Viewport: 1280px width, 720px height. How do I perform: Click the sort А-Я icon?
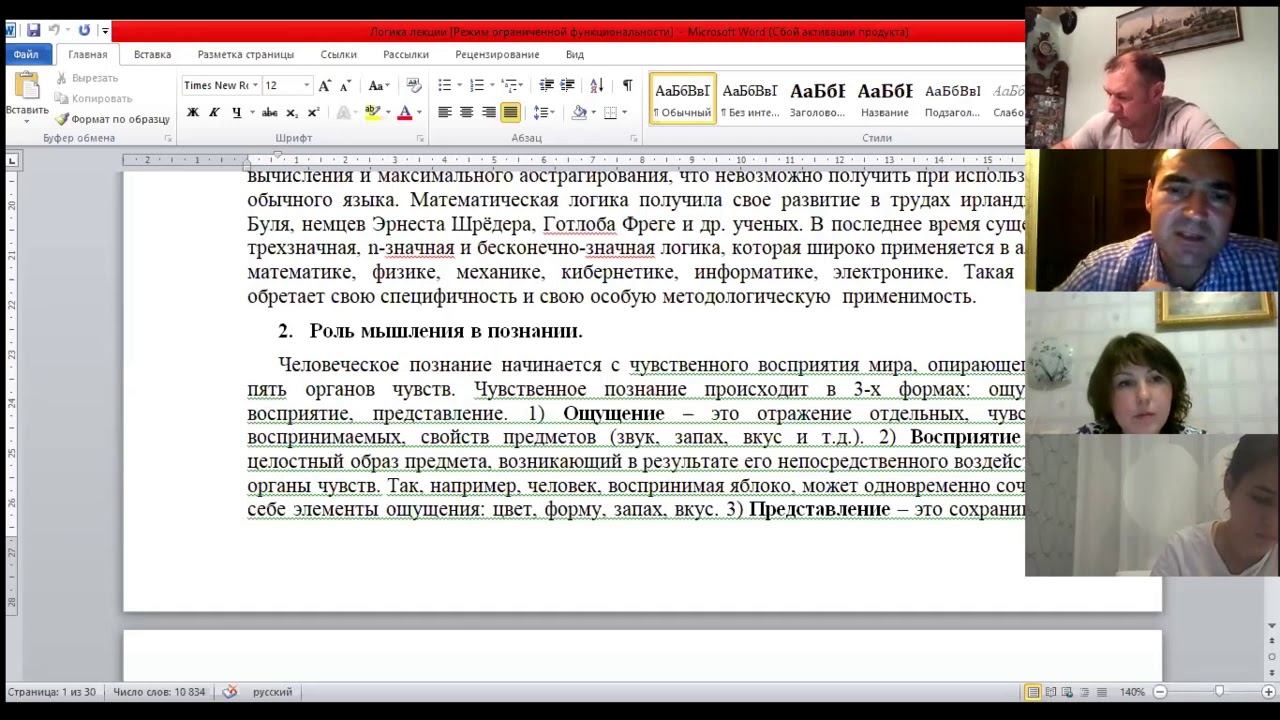point(597,85)
